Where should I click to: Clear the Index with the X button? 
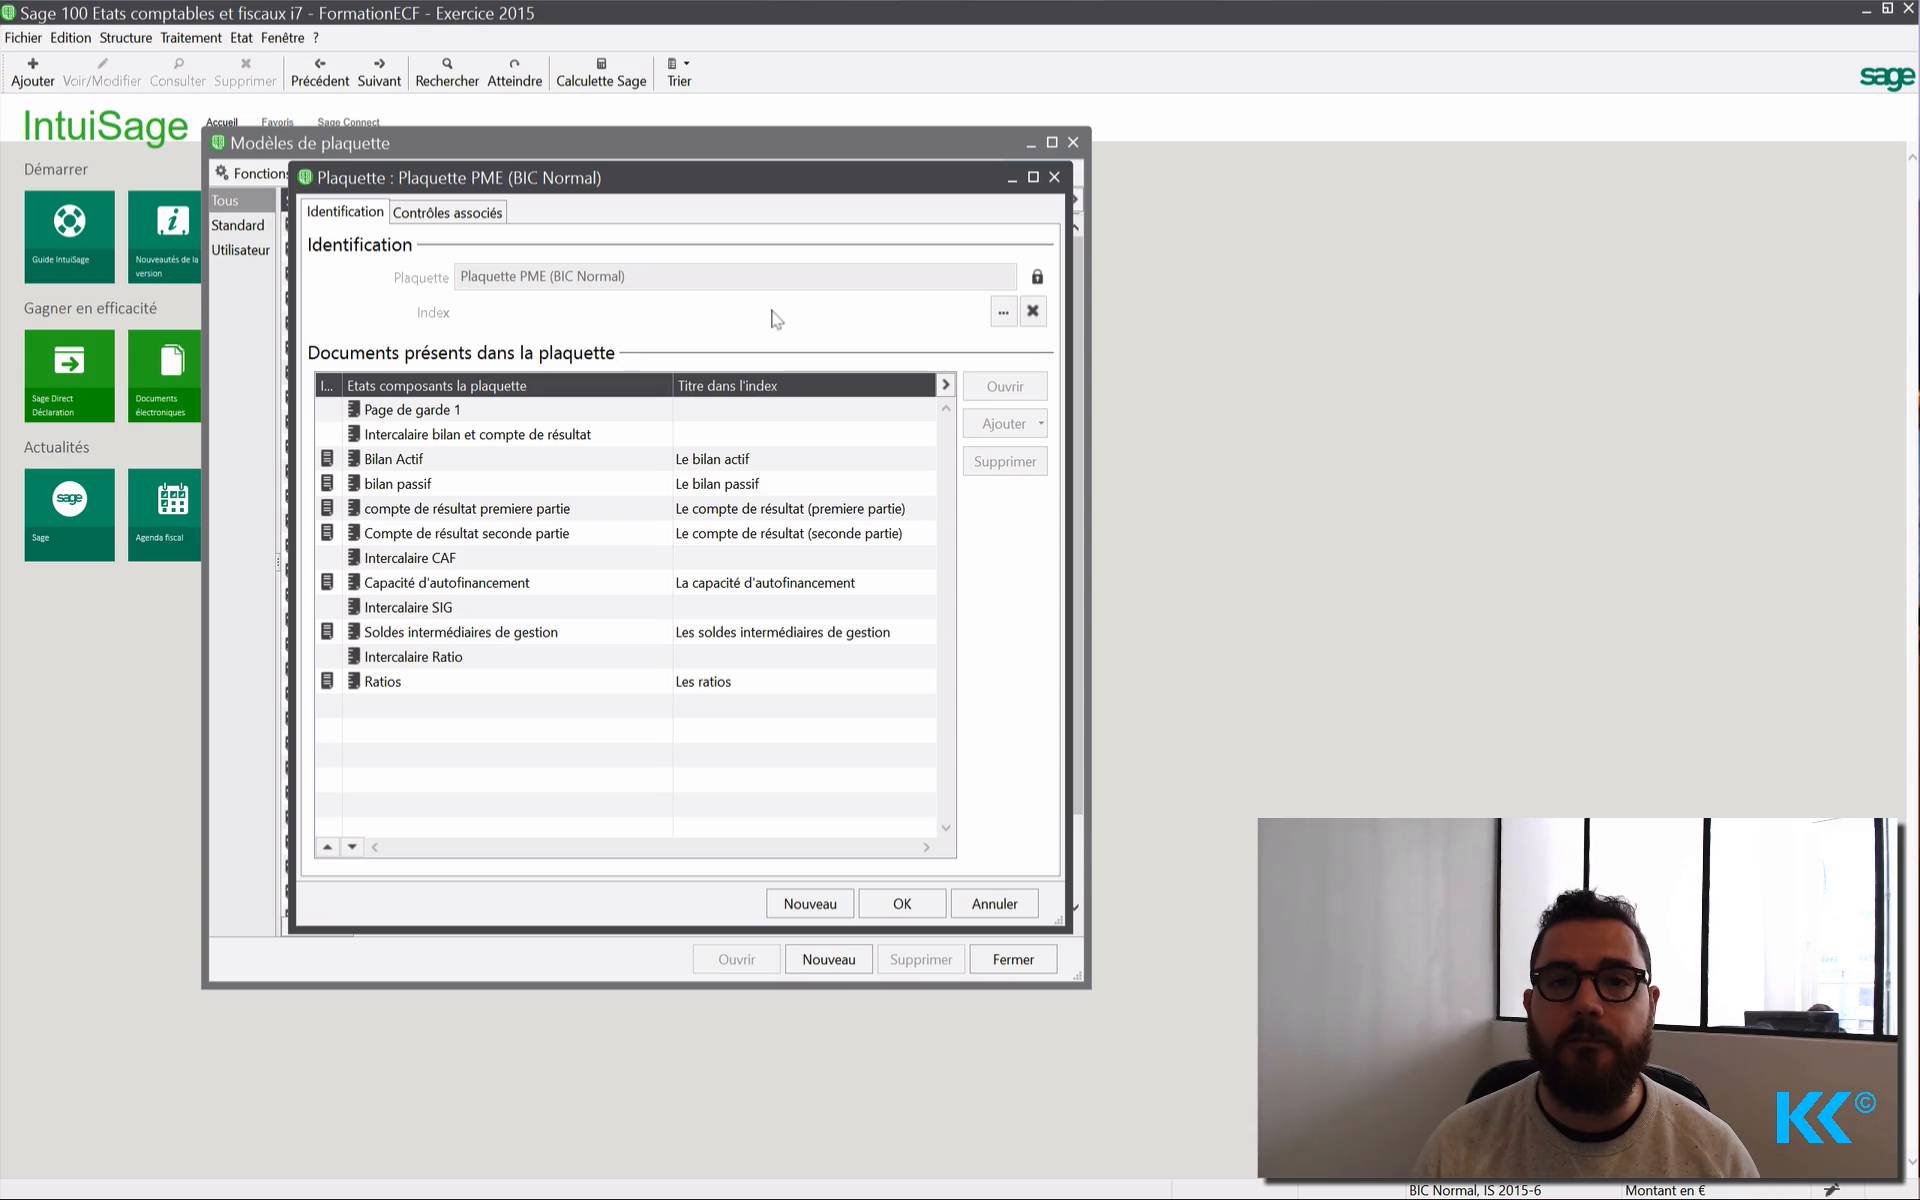point(1033,311)
